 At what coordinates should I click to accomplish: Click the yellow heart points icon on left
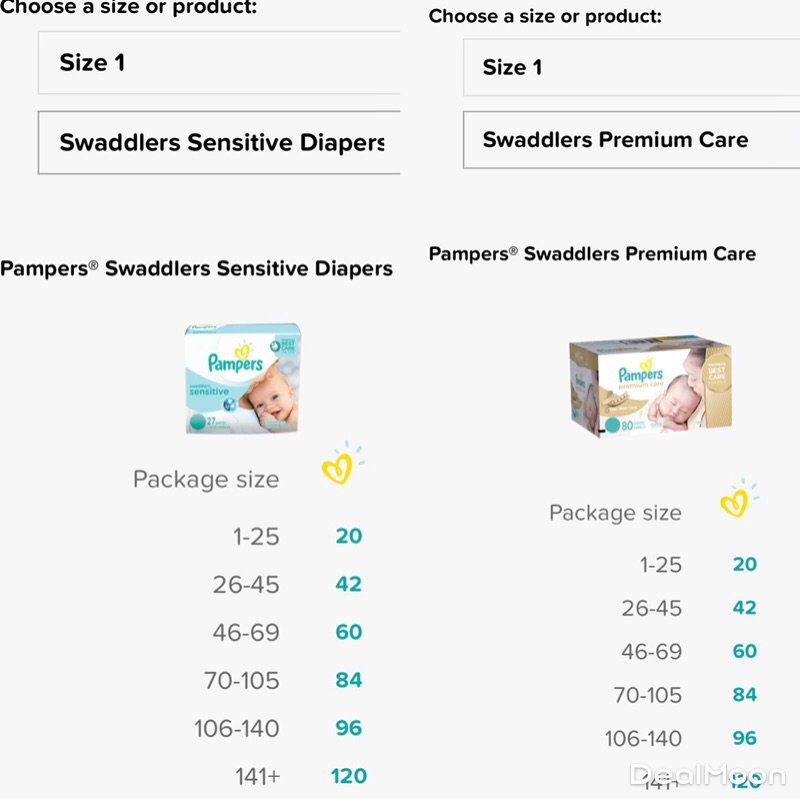340,468
